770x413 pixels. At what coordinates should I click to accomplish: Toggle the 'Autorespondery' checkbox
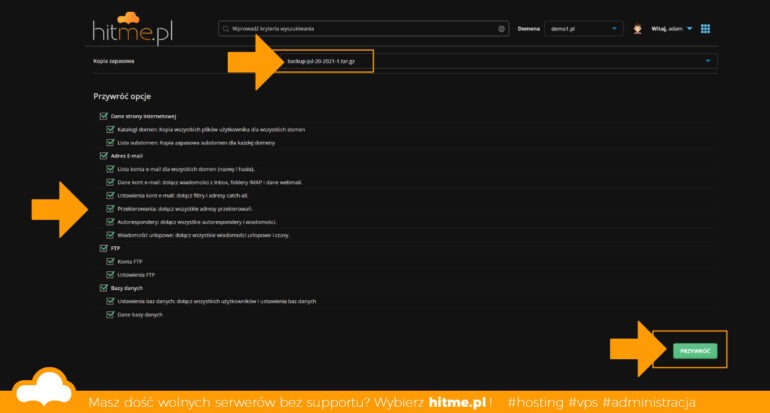point(110,222)
